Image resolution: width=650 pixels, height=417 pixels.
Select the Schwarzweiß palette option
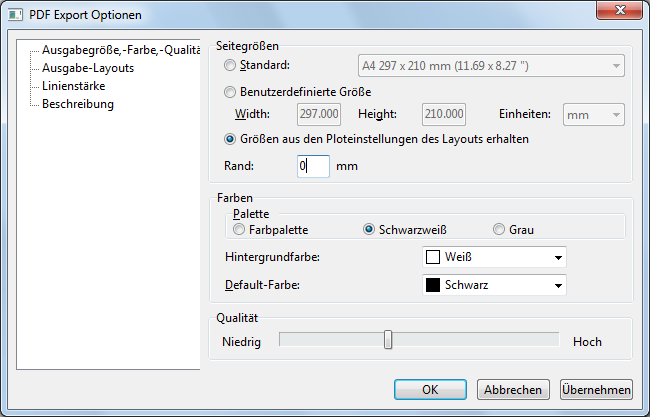(x=370, y=229)
